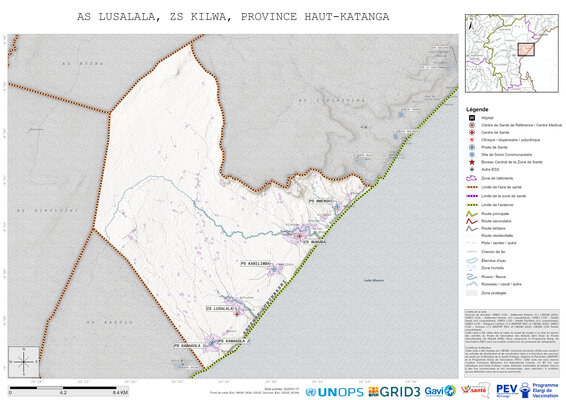Click the 4.2 scale label
This screenshot has width=566, height=400.
tap(63, 393)
